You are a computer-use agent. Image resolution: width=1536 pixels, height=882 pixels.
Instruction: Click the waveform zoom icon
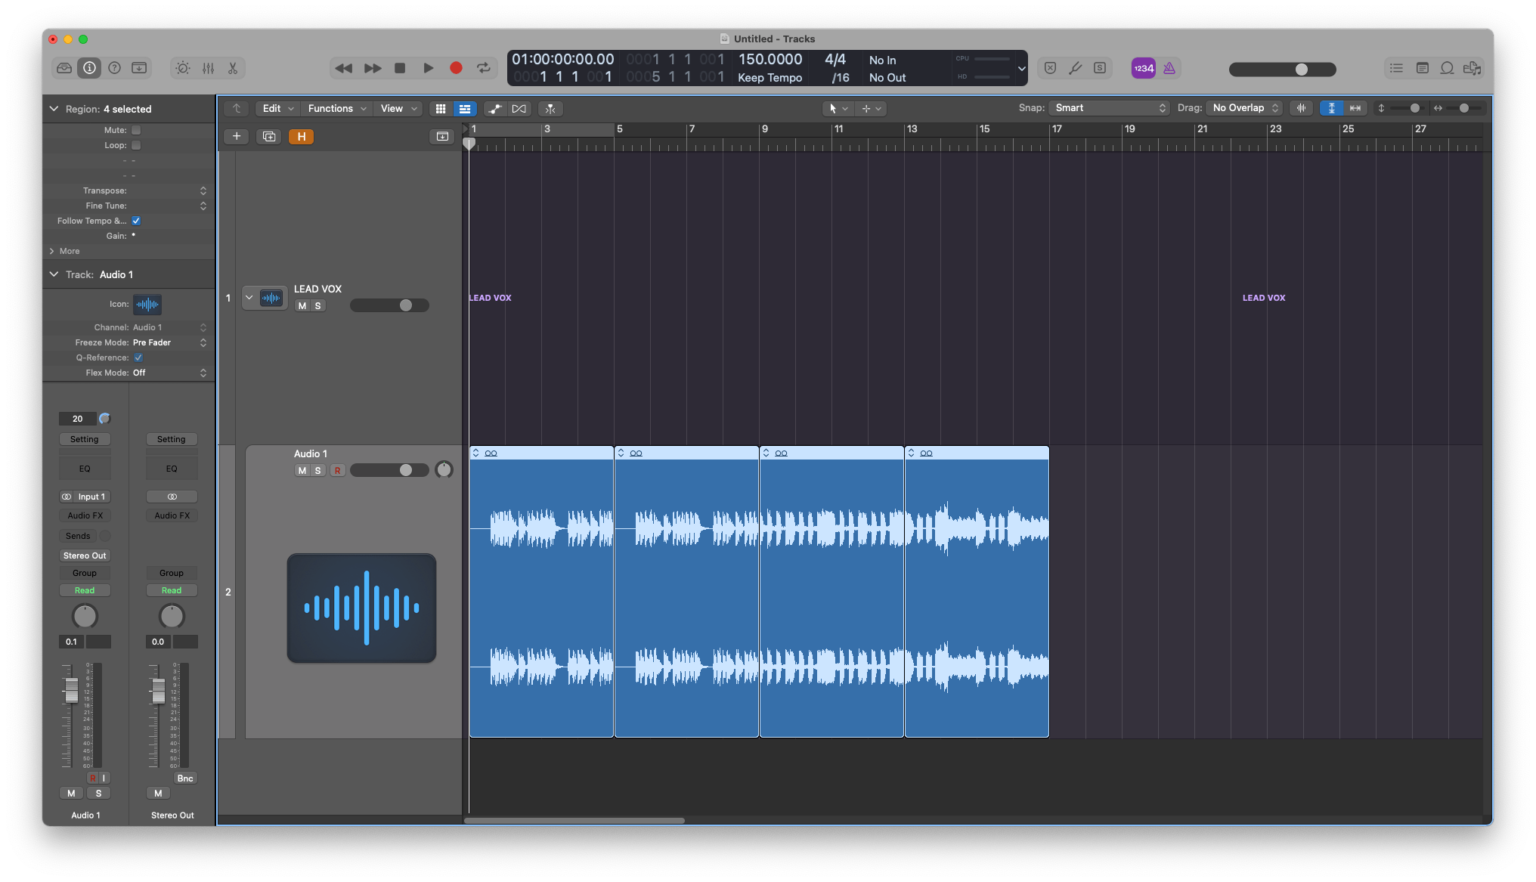pyautogui.click(x=1301, y=108)
